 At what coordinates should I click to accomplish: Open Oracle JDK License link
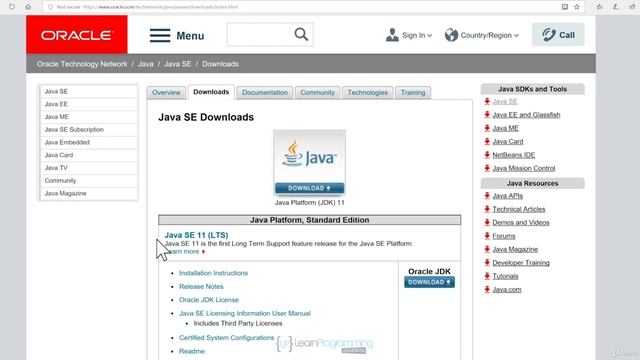pyautogui.click(x=209, y=300)
